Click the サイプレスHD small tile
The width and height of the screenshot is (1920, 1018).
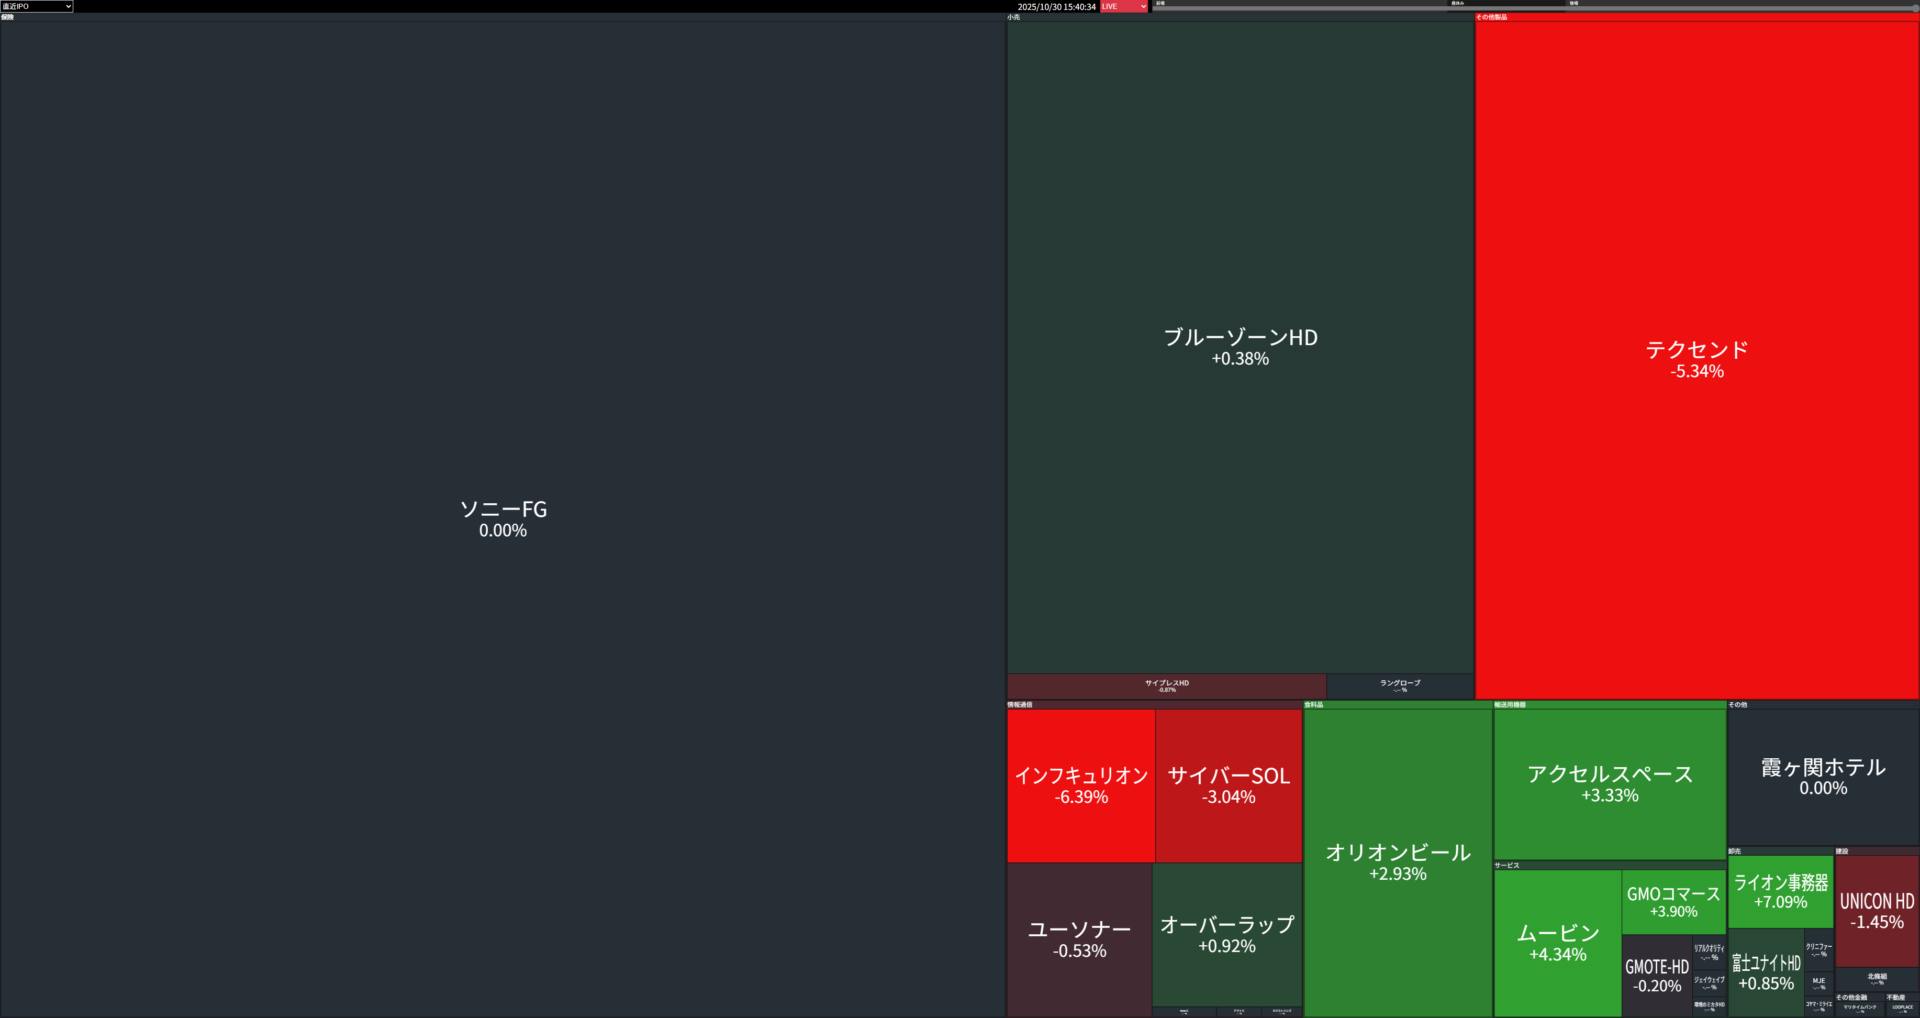point(1166,686)
